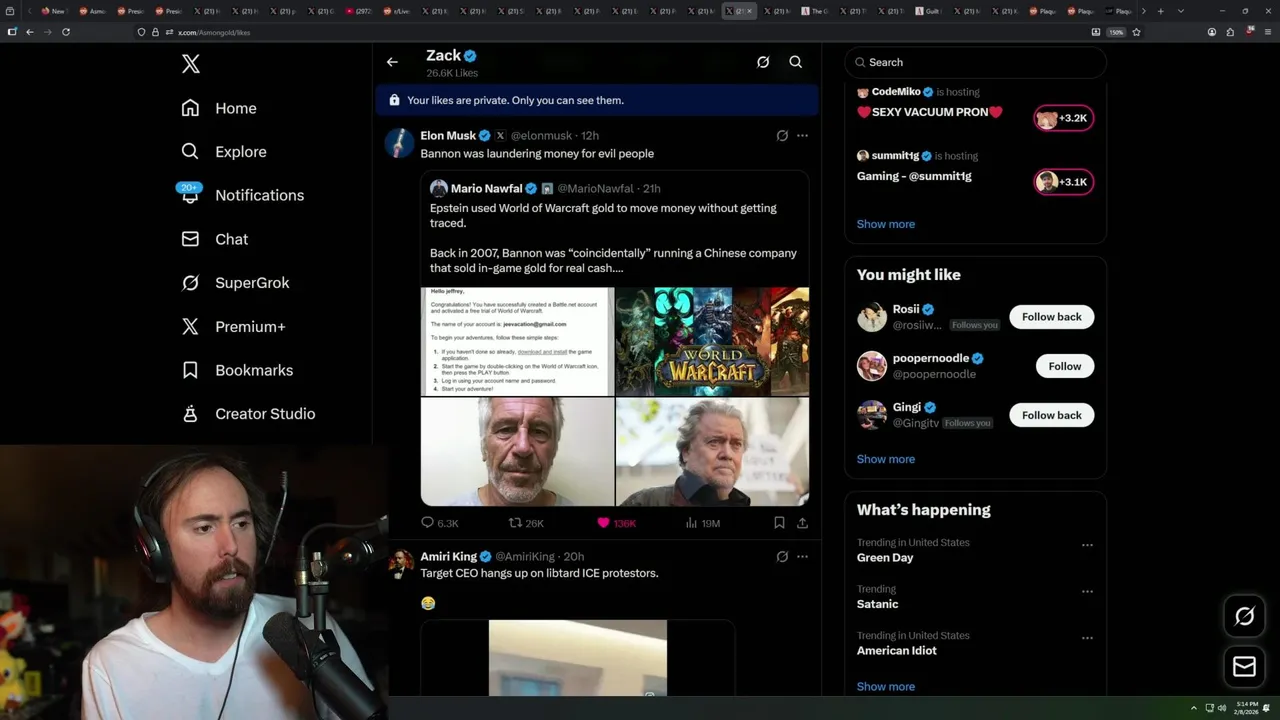
Task: Open poopernoodle profile from suggestions
Action: coord(930,358)
